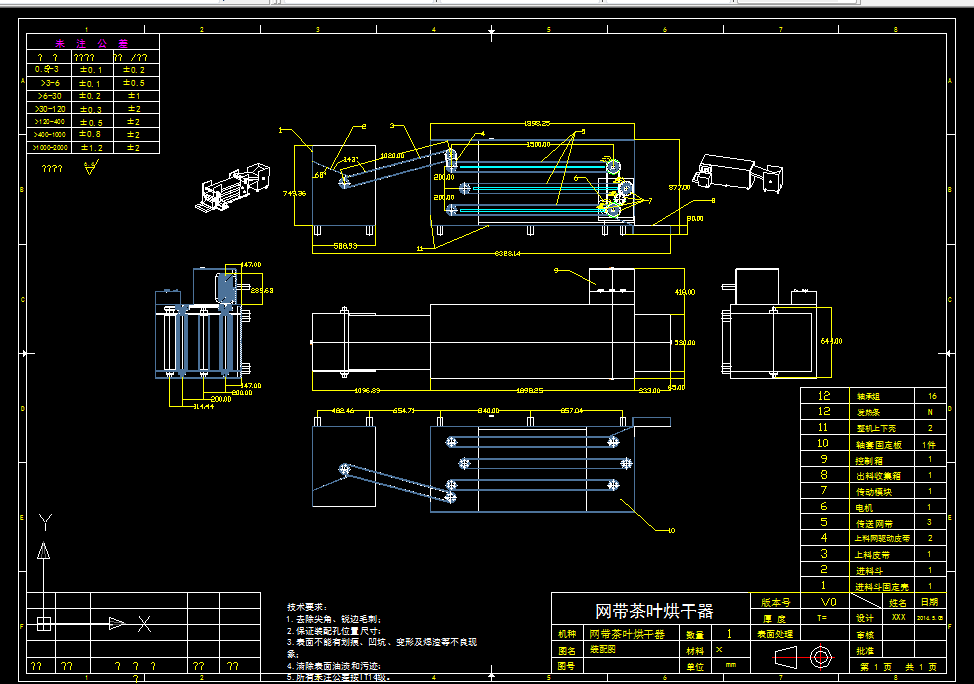Click the ±0.3 tolerance value
974x684 pixels.
click(91, 109)
